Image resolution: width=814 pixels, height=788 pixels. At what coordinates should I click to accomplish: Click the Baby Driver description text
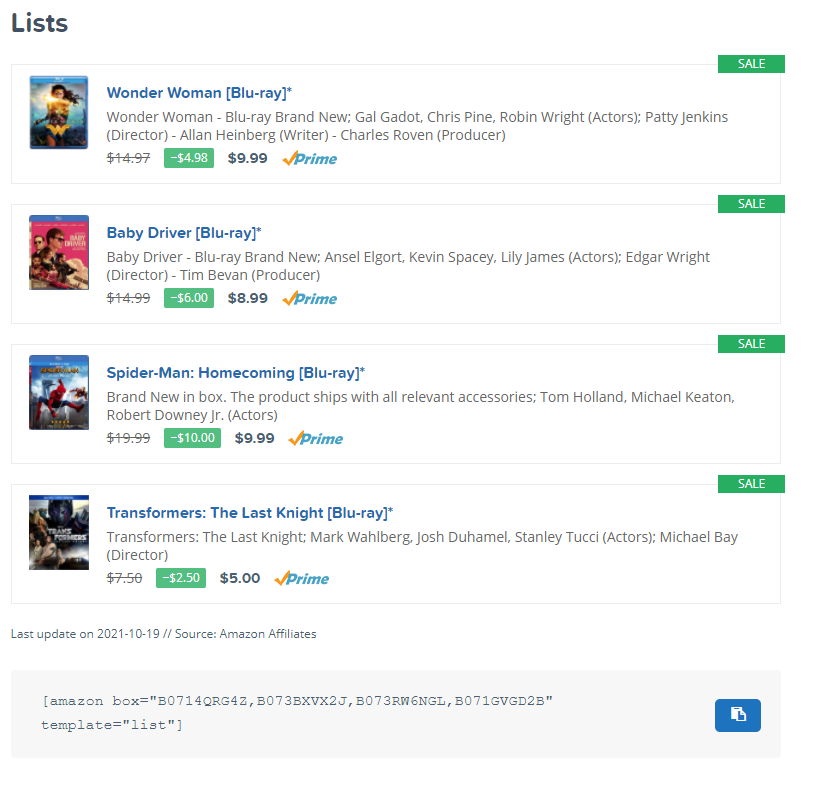tap(408, 266)
